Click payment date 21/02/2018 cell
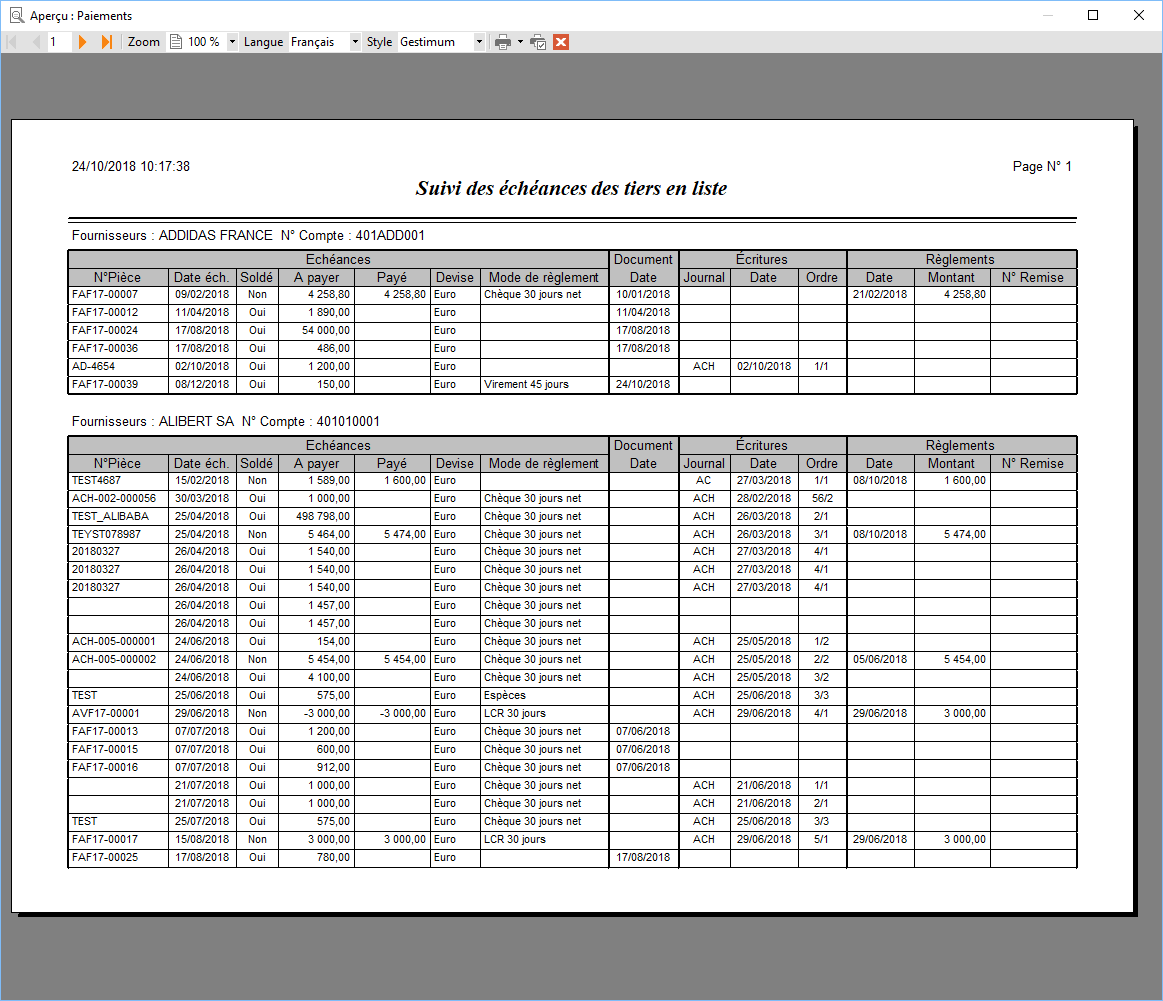 tap(880, 294)
